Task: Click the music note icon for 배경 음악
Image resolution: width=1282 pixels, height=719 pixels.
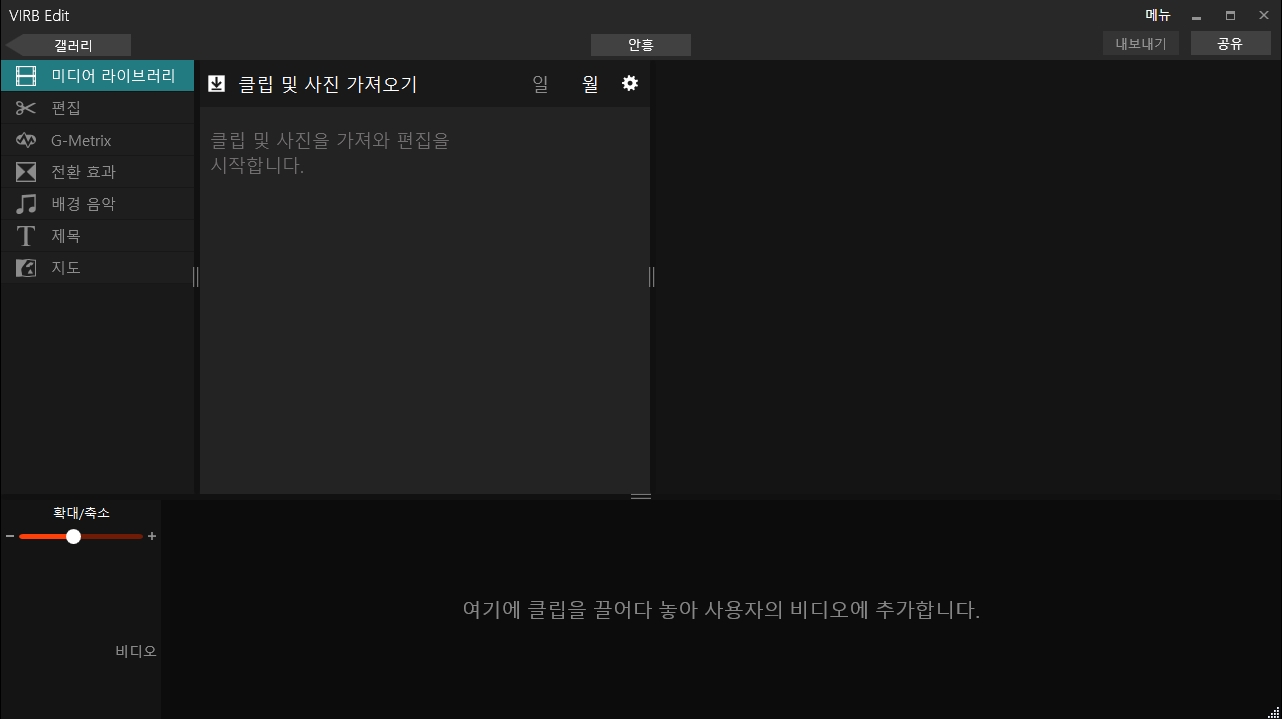Action: [26, 204]
